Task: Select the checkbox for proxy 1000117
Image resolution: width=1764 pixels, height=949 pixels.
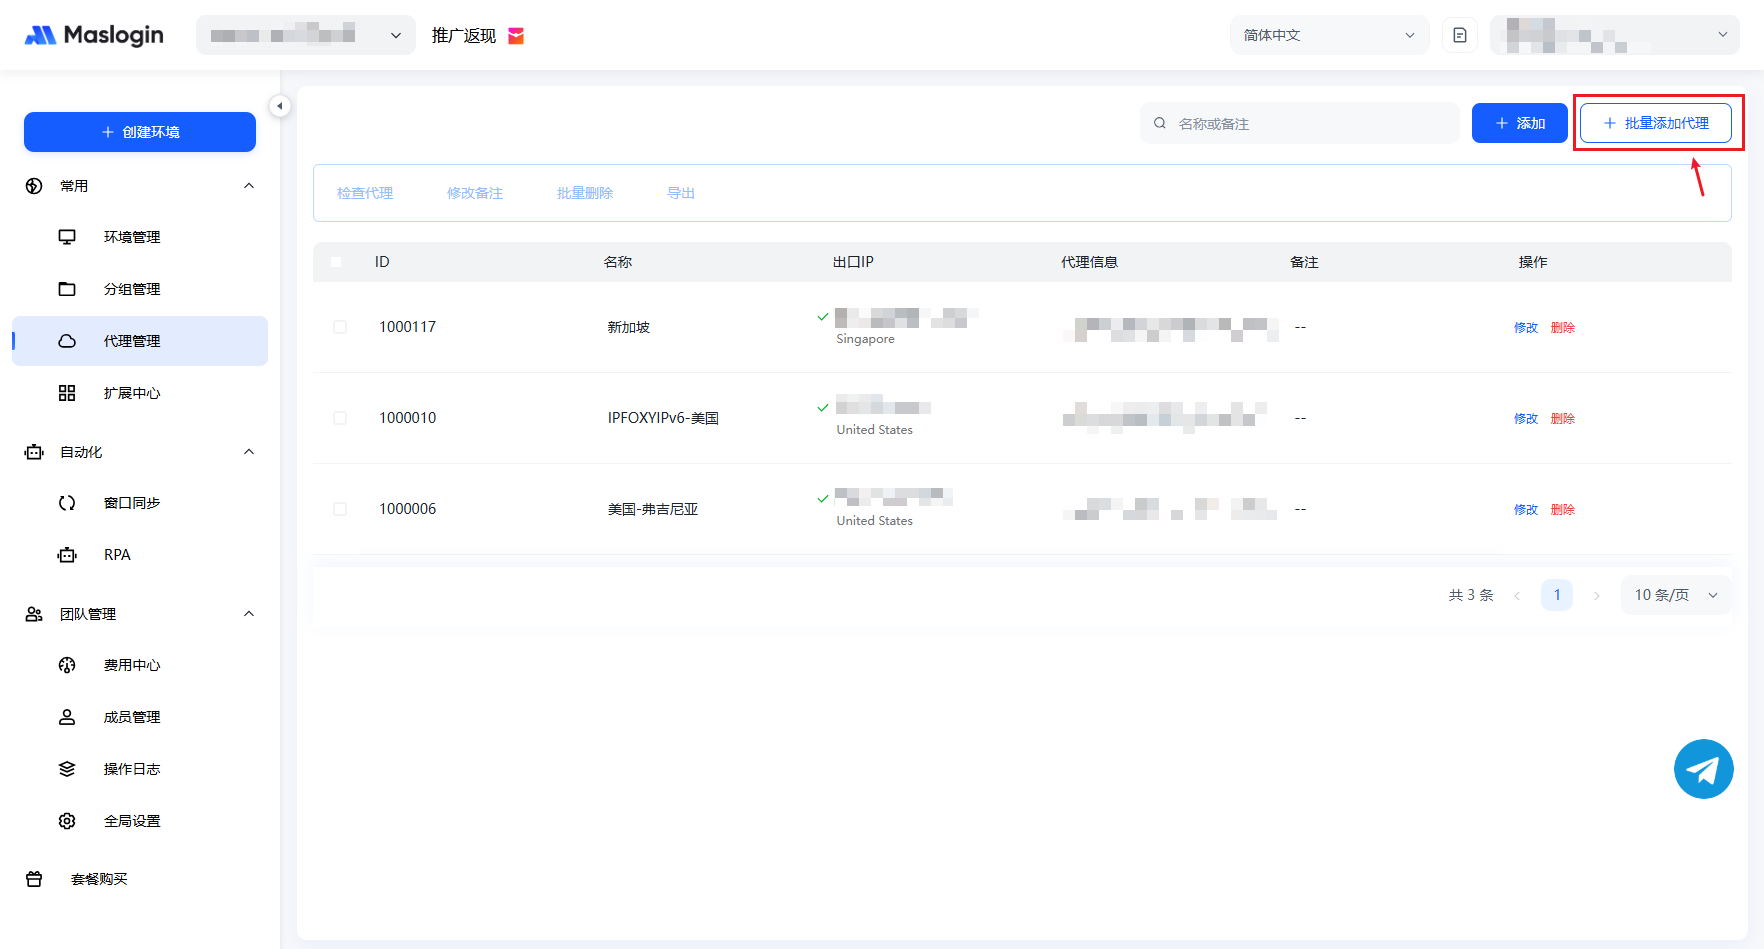Action: [x=340, y=327]
